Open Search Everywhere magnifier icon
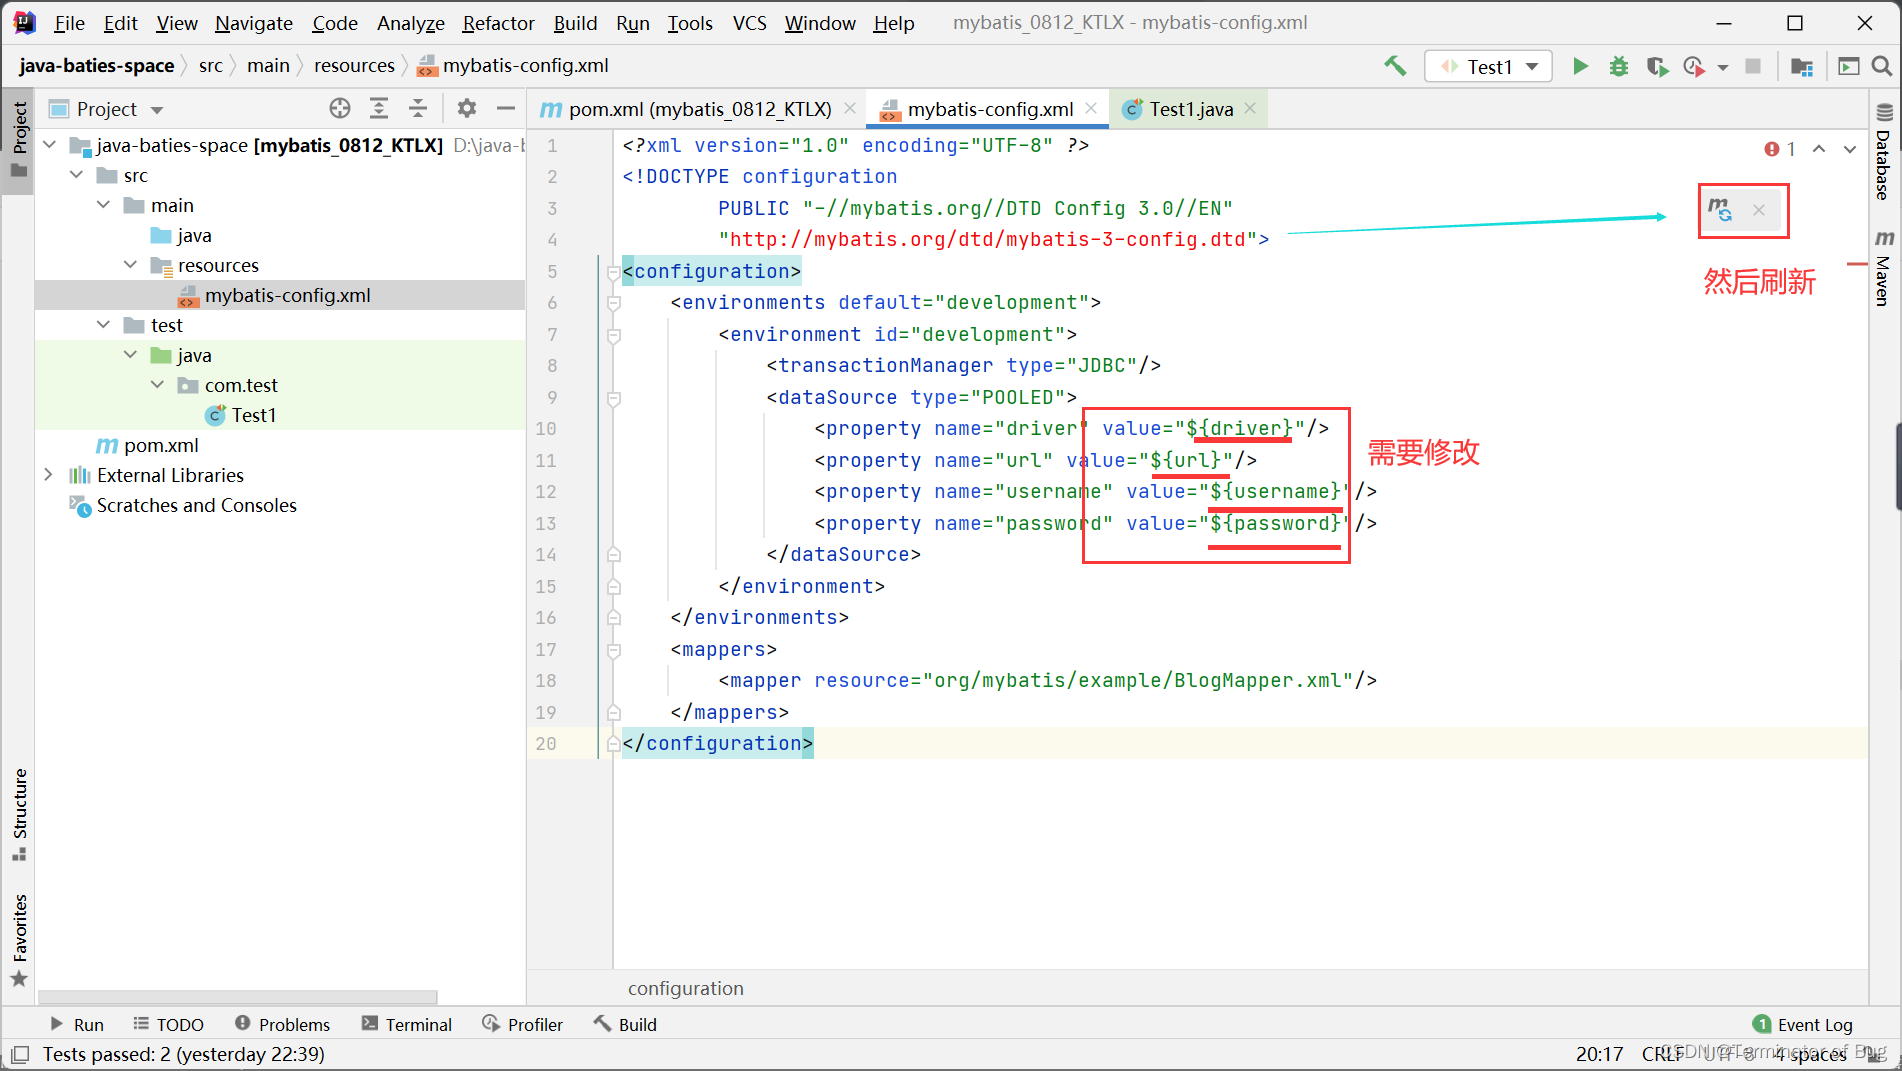This screenshot has height=1071, width=1902. click(x=1881, y=66)
